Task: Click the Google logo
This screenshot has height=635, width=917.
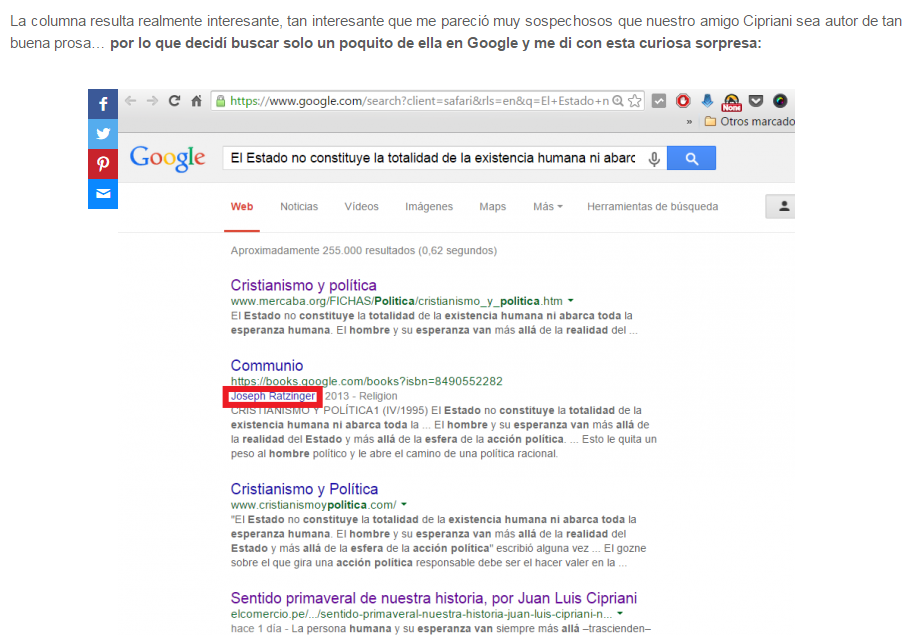Action: pos(167,158)
